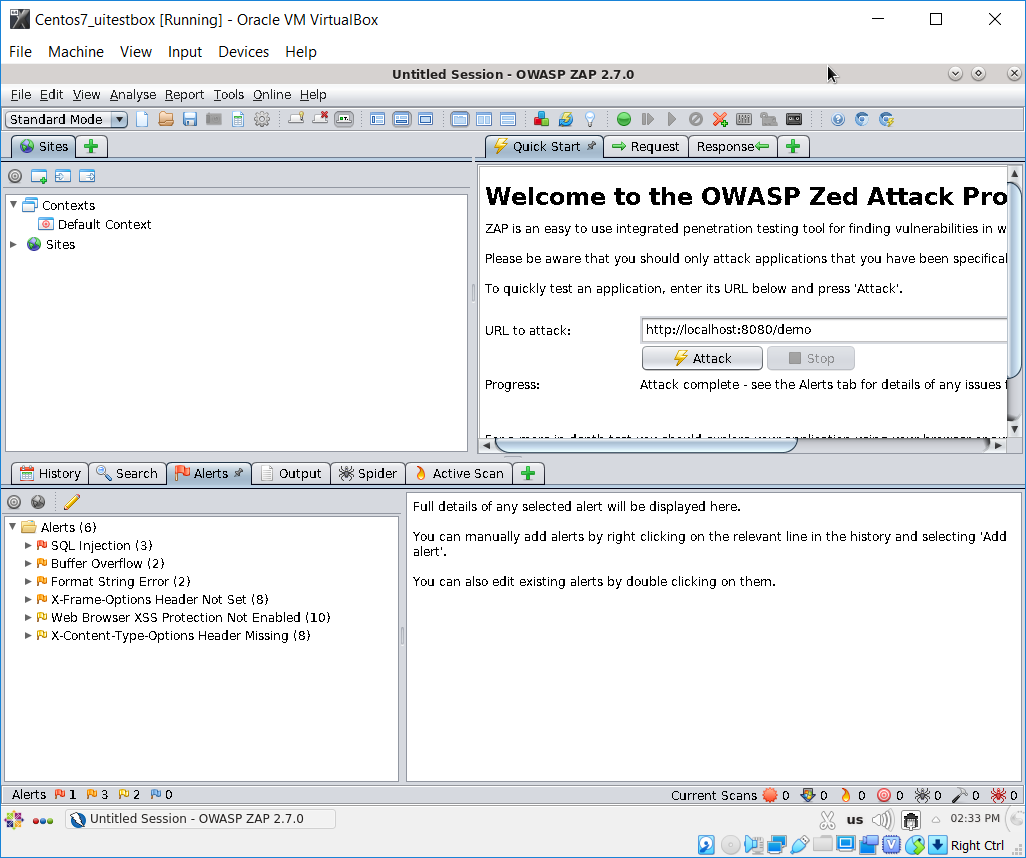Toggle the show all tabs red X icon
The width and height of the screenshot is (1026, 858).
tap(320, 119)
